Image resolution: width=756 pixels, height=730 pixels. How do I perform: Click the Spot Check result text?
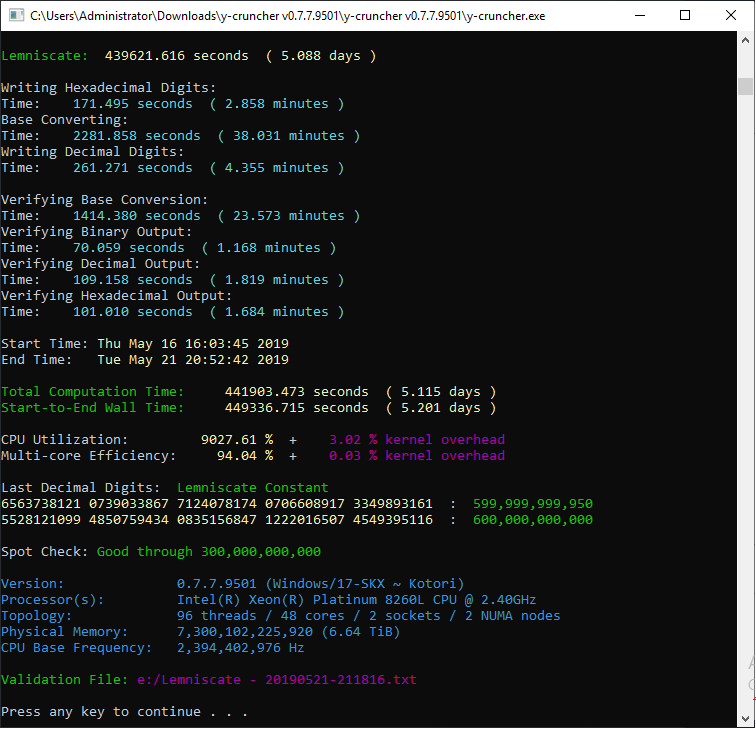(x=208, y=552)
